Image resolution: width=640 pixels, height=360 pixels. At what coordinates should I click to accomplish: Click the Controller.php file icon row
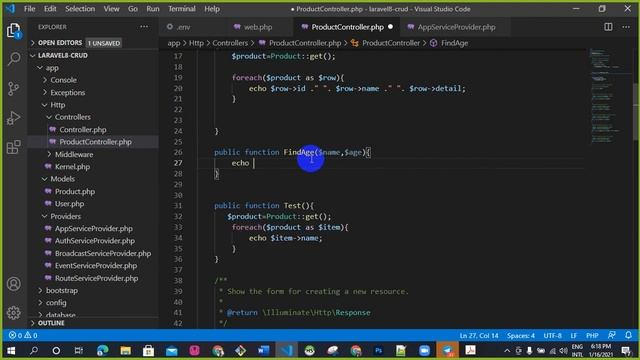(93, 129)
